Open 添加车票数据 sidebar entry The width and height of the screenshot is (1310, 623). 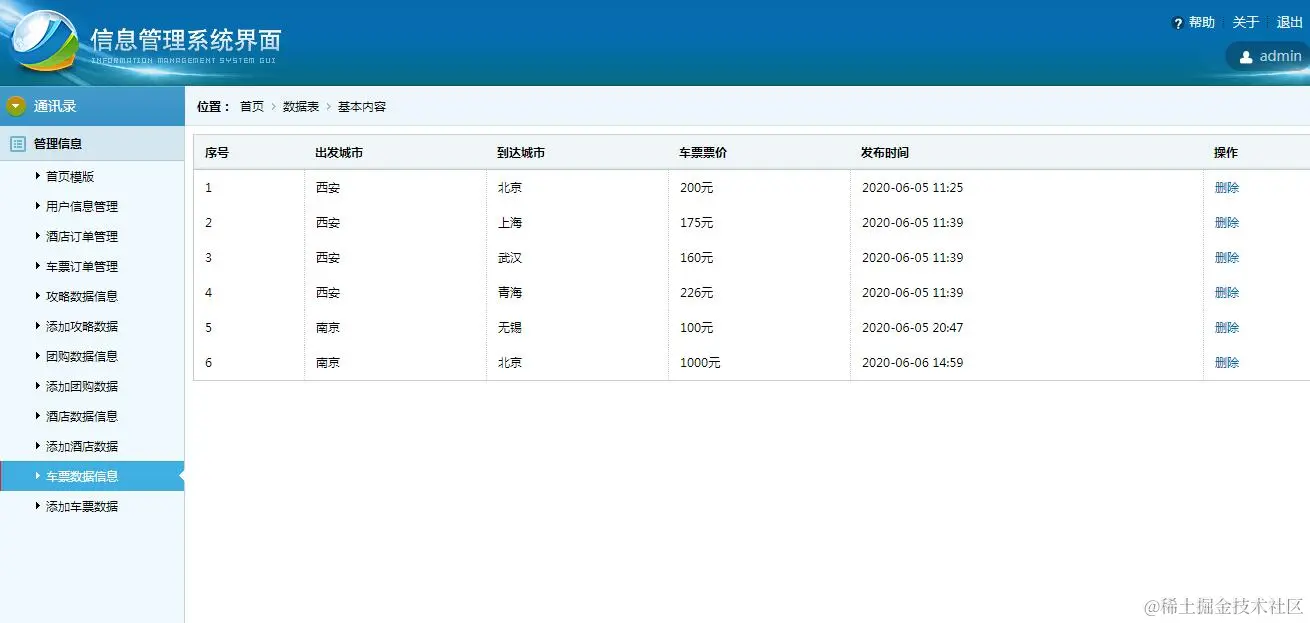pos(82,507)
